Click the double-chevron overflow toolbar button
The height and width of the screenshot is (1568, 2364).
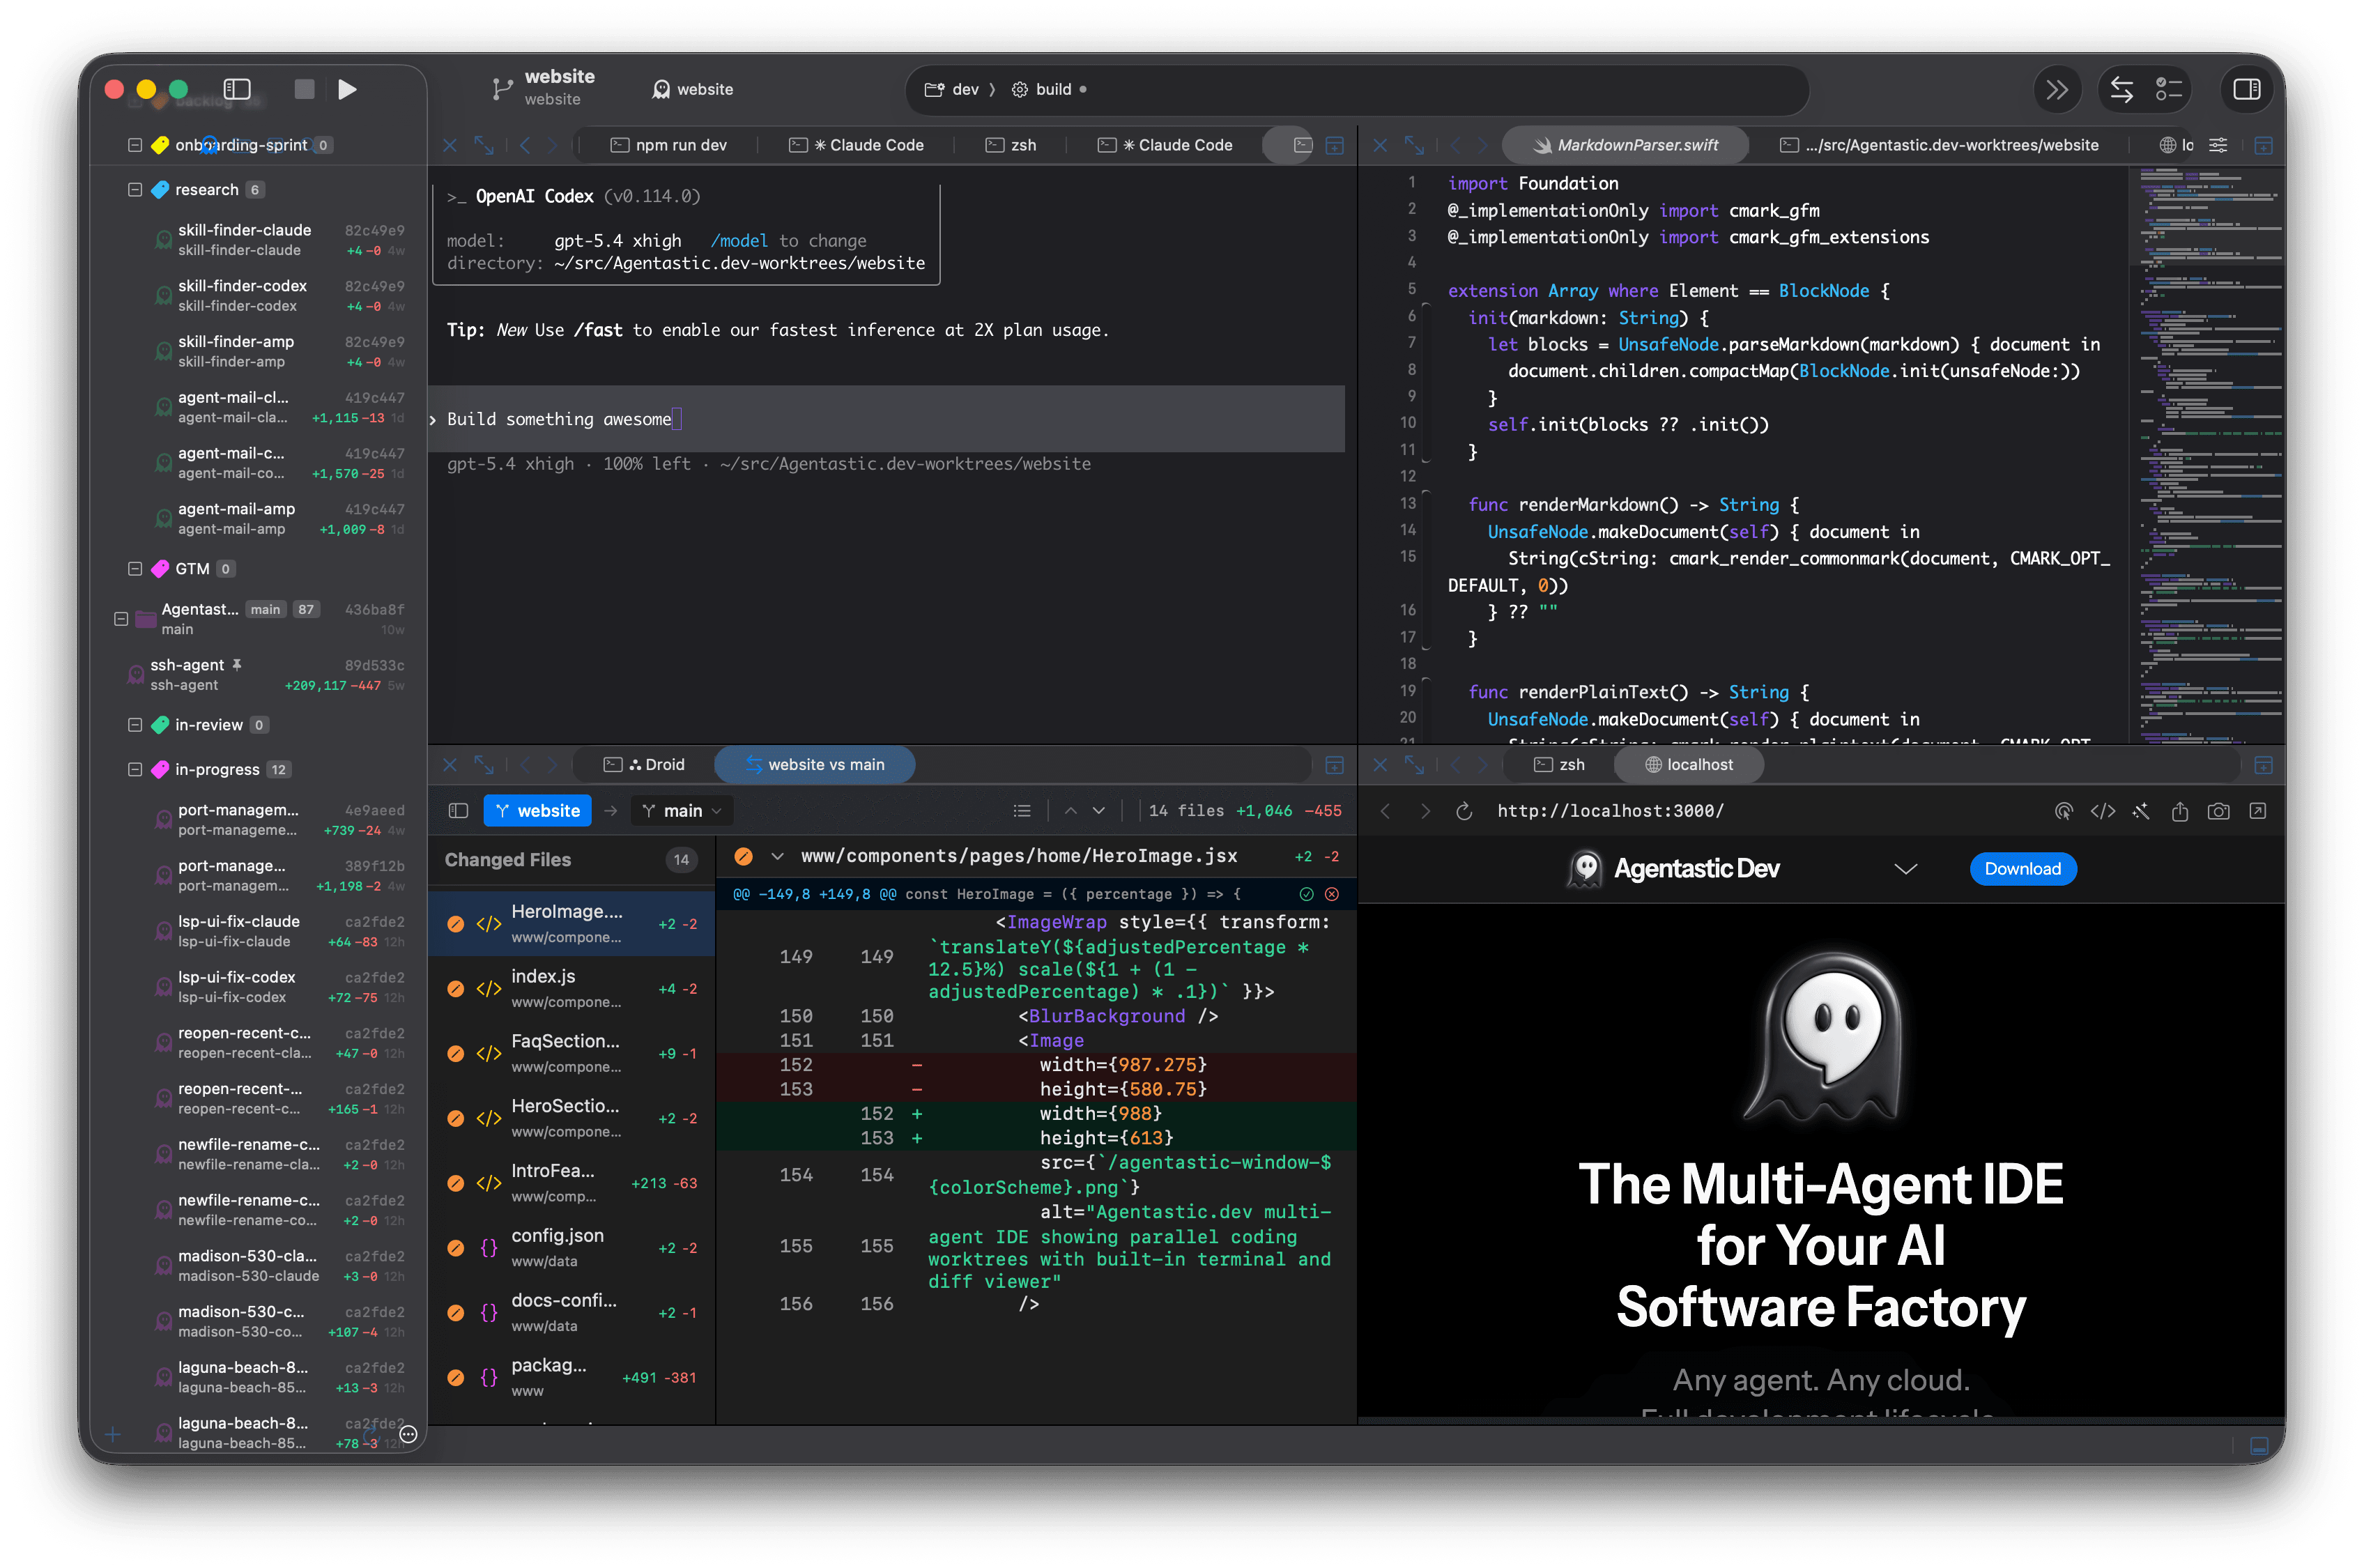pos(2055,90)
